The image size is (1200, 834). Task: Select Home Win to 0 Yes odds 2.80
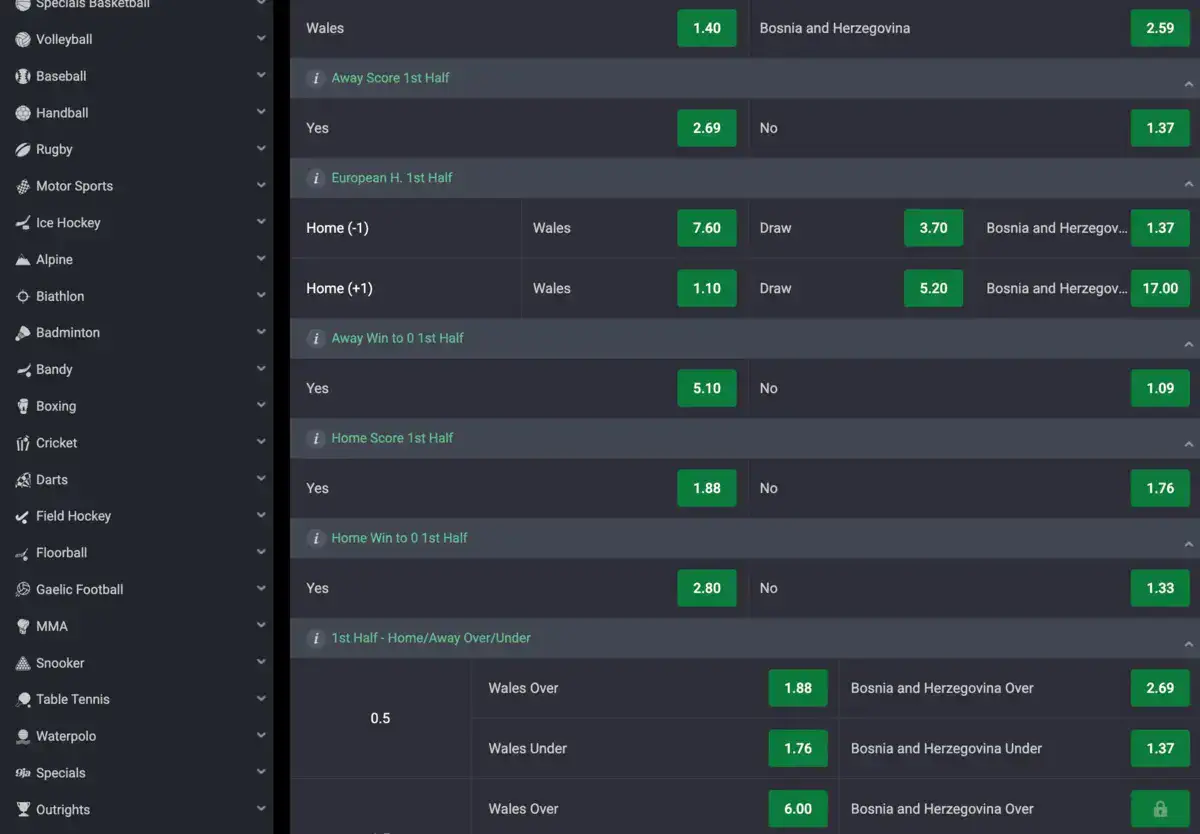[707, 588]
